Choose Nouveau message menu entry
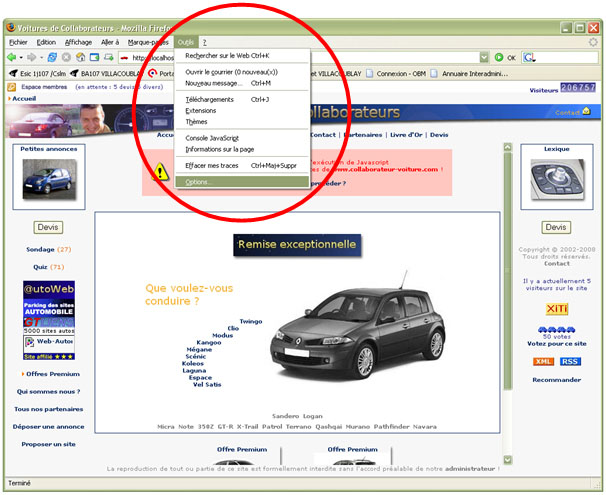This screenshot has height=495, width=606. click(242, 83)
